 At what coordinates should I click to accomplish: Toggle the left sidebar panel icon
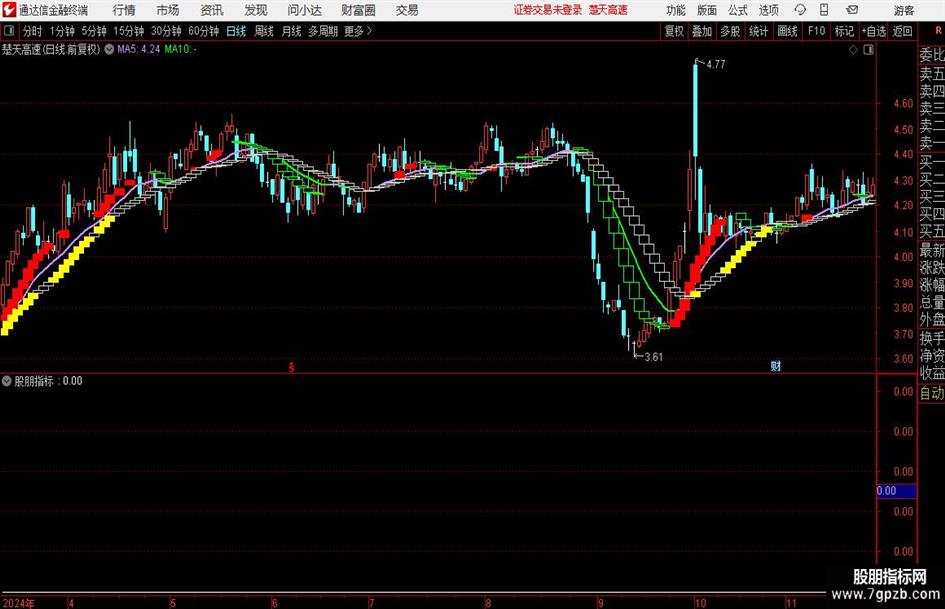pyautogui.click(x=8, y=31)
